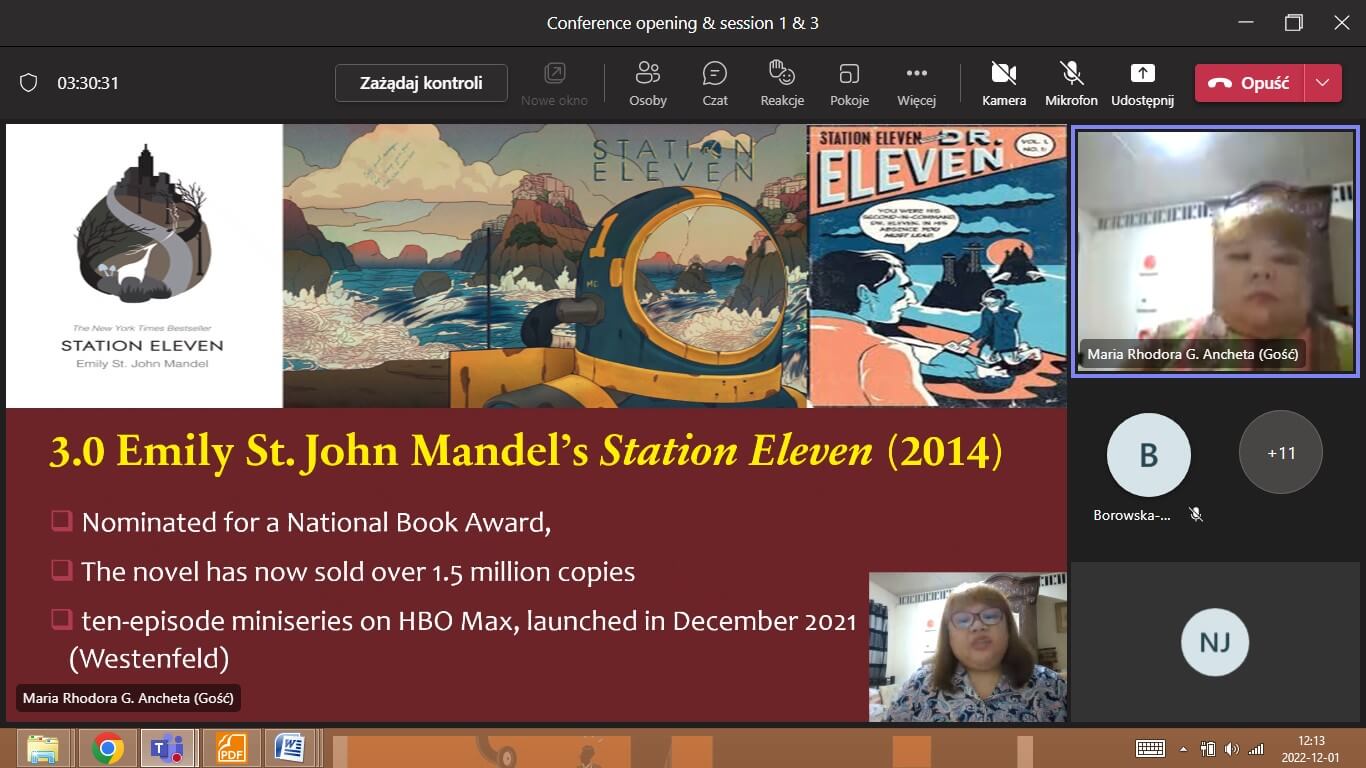Show the +11 additional participants
The image size is (1366, 768).
point(1281,453)
